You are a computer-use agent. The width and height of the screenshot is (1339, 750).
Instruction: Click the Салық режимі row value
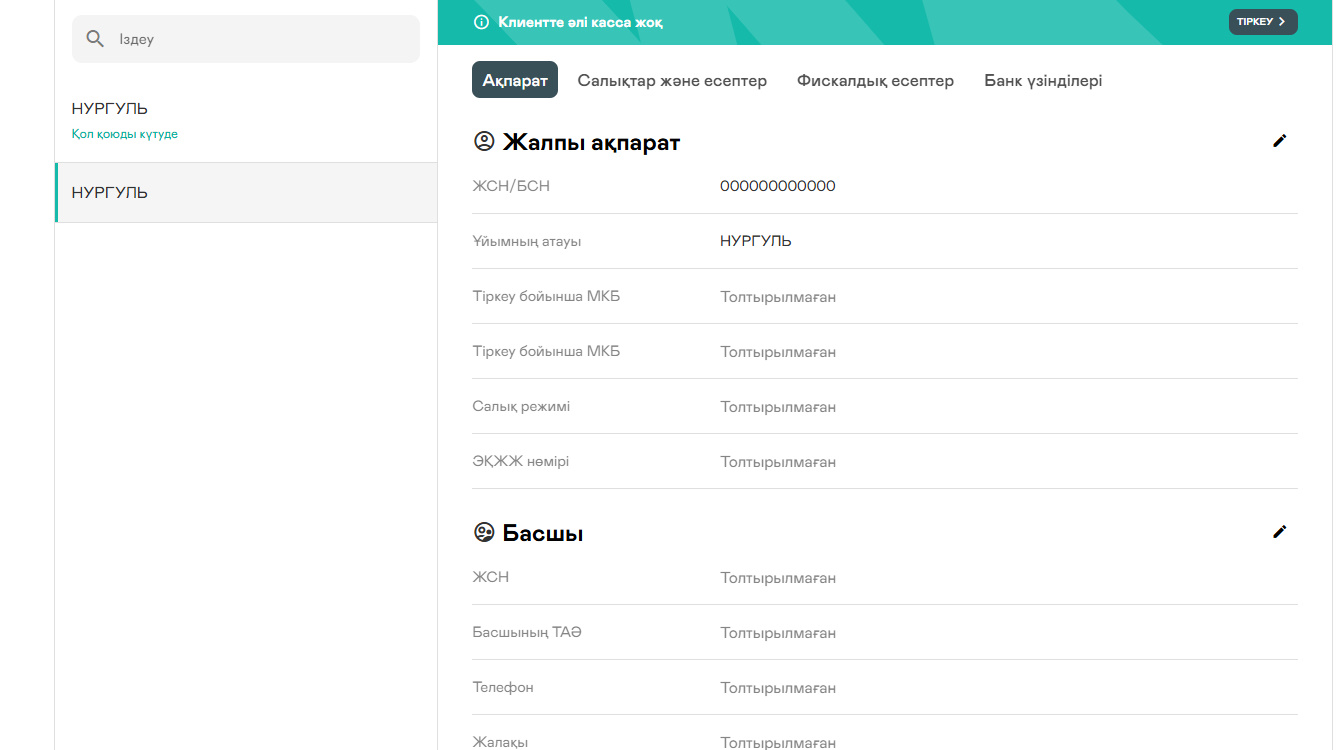[x=778, y=407]
